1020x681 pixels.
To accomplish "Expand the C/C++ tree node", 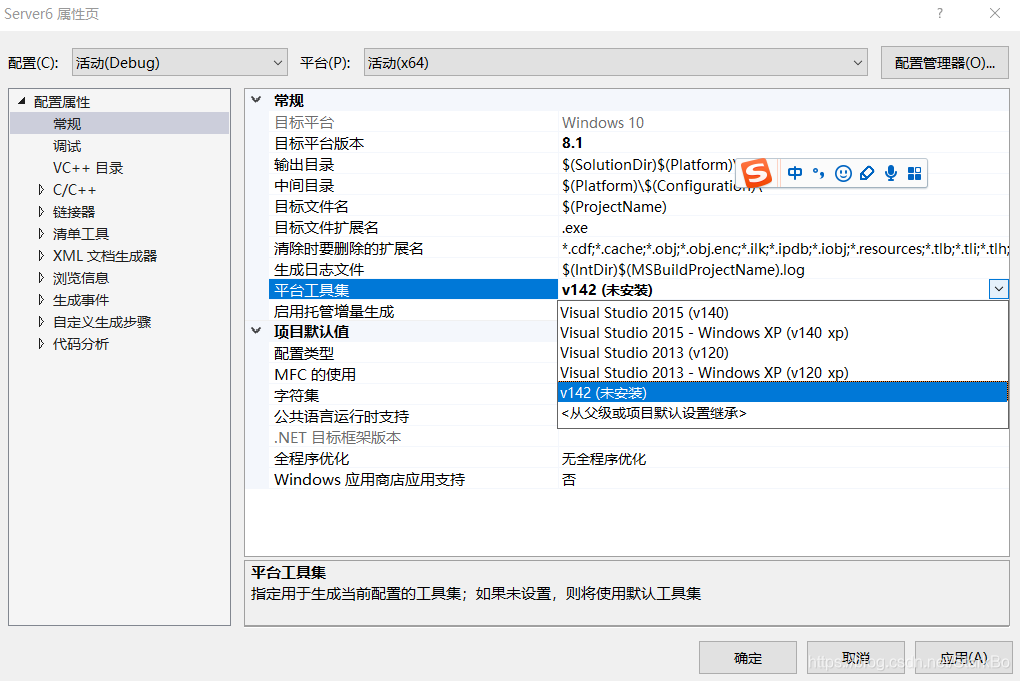I will click(41, 189).
